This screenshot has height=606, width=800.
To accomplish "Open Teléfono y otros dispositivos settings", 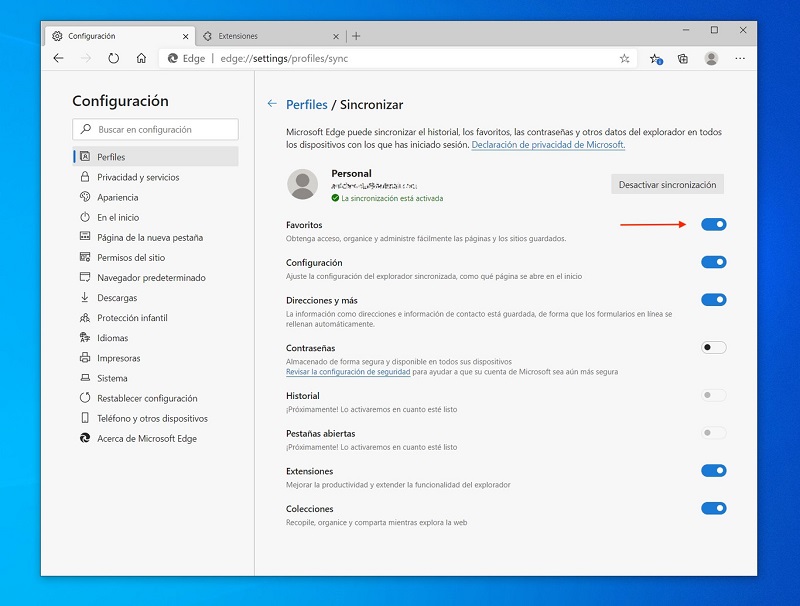I will point(155,418).
